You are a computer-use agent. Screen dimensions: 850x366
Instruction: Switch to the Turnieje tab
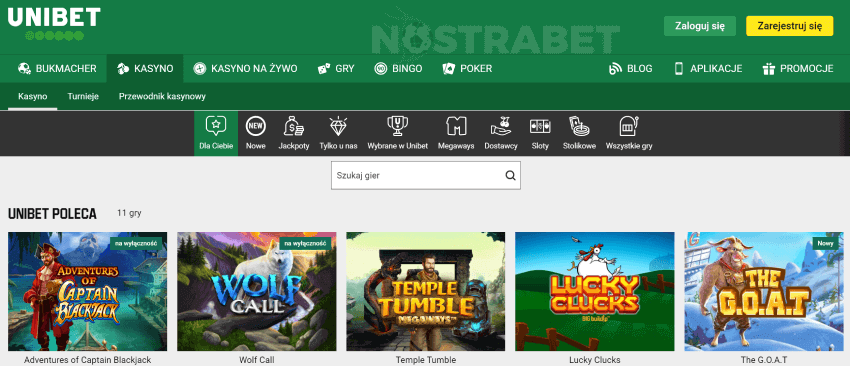pyautogui.click(x=83, y=97)
